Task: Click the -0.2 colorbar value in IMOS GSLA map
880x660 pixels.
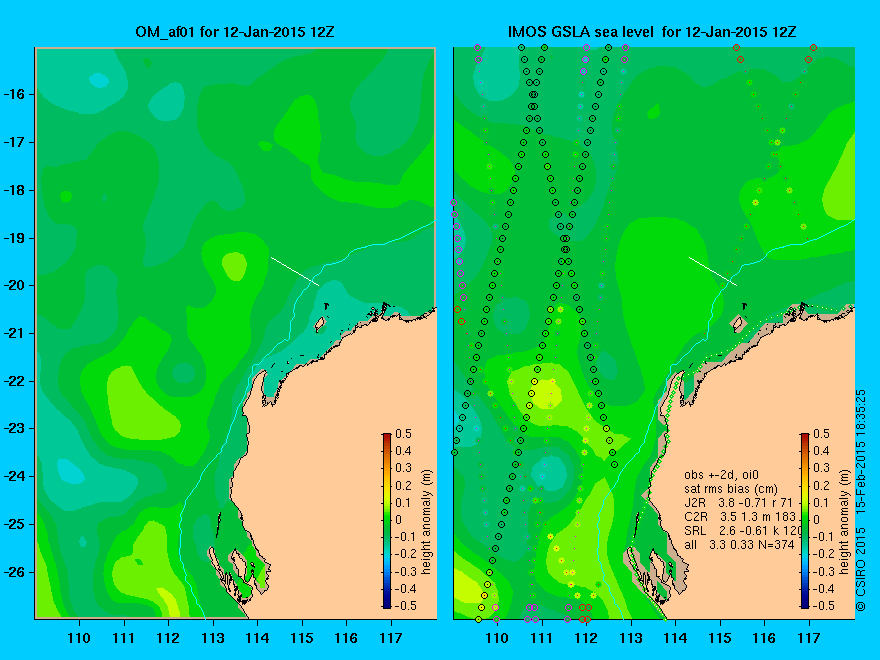Action: pyautogui.click(x=823, y=554)
